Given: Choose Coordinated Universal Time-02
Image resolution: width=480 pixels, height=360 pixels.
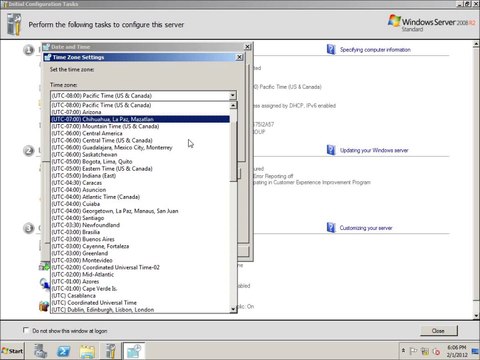Looking at the screenshot, I should pos(140,267).
